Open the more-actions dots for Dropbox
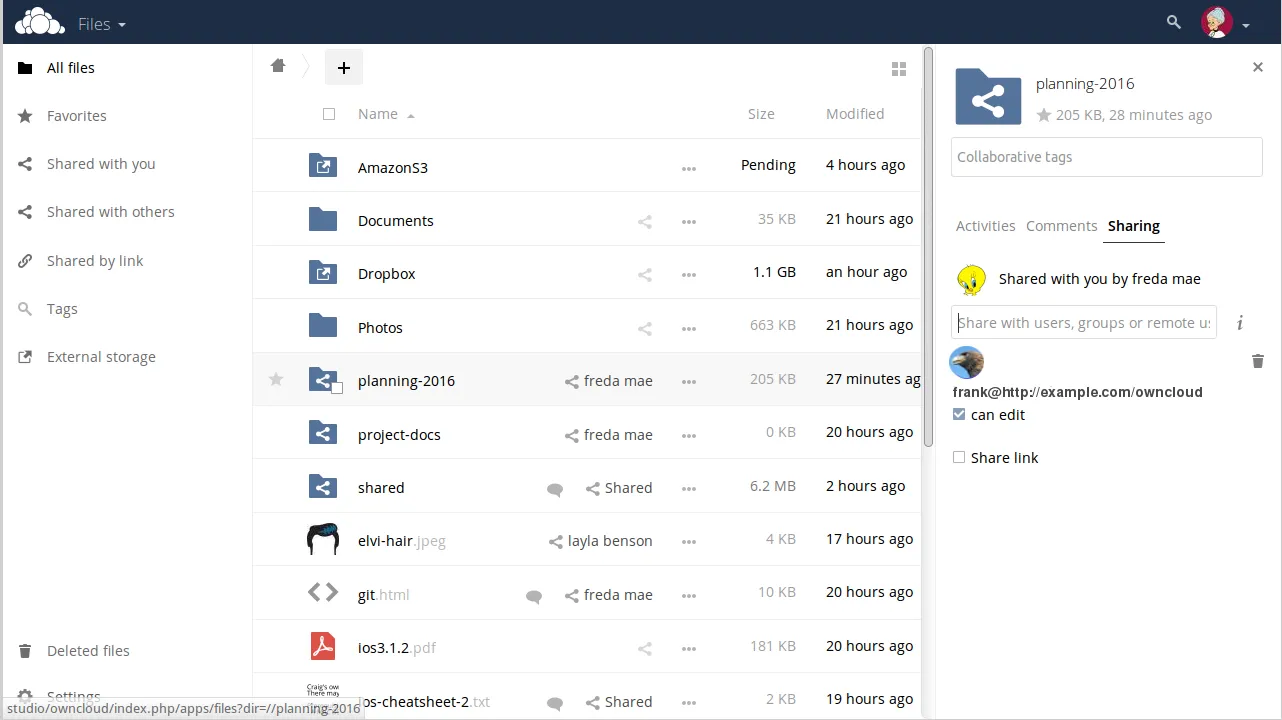Image resolution: width=1282 pixels, height=720 pixels. click(x=688, y=274)
